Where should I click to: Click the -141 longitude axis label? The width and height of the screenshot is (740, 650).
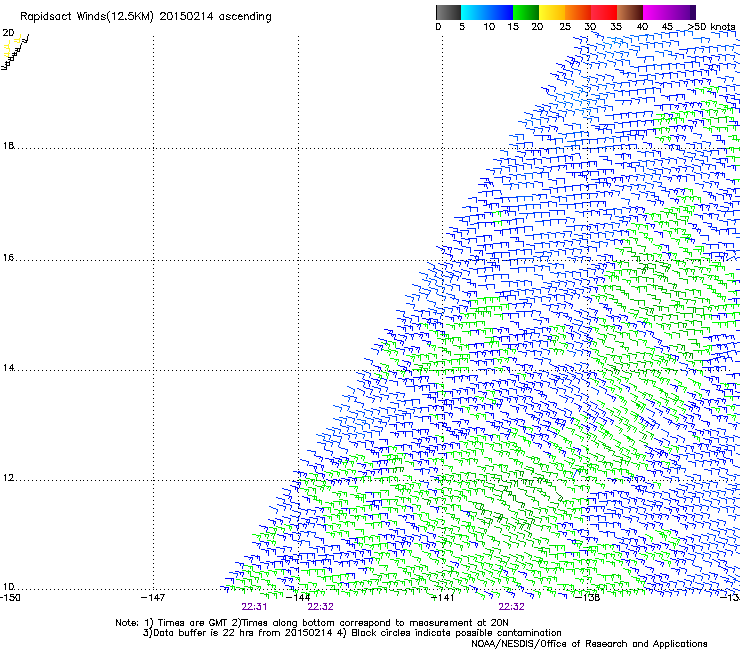pos(443,598)
